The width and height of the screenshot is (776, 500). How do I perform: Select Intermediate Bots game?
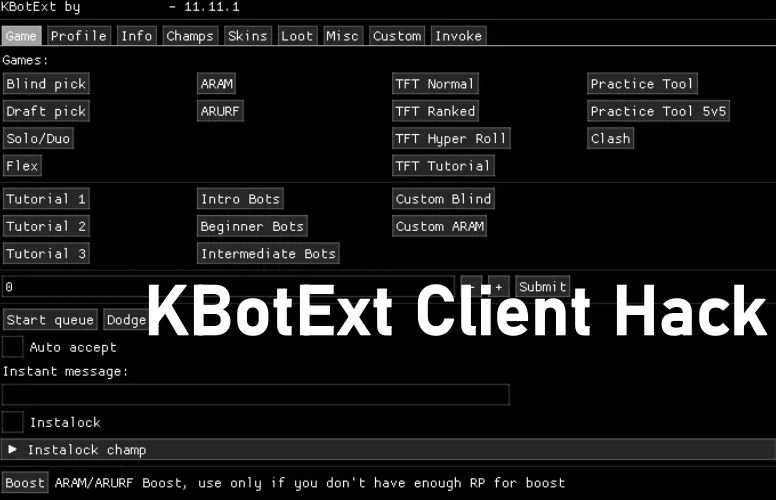point(268,253)
